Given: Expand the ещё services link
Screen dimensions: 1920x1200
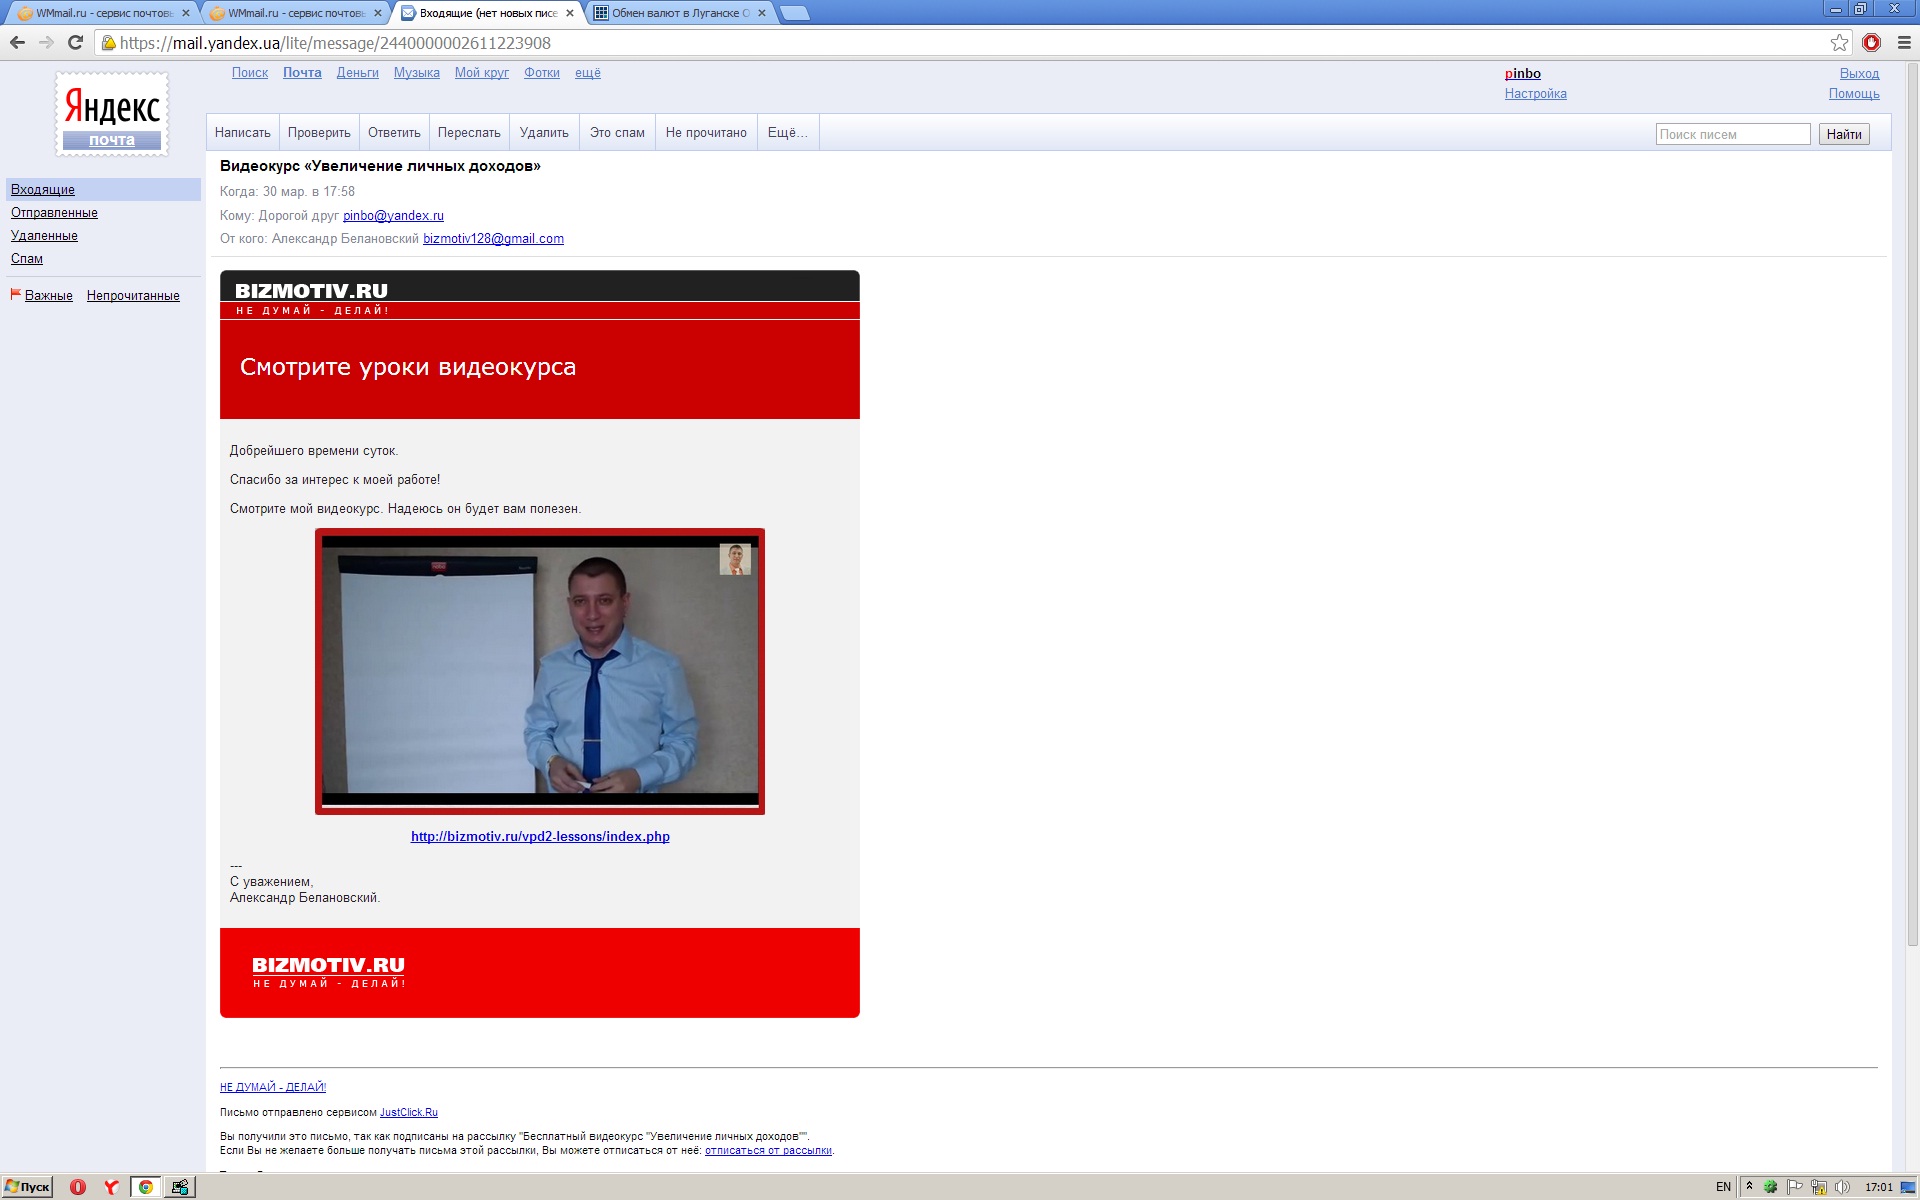Looking at the screenshot, I should tap(588, 73).
